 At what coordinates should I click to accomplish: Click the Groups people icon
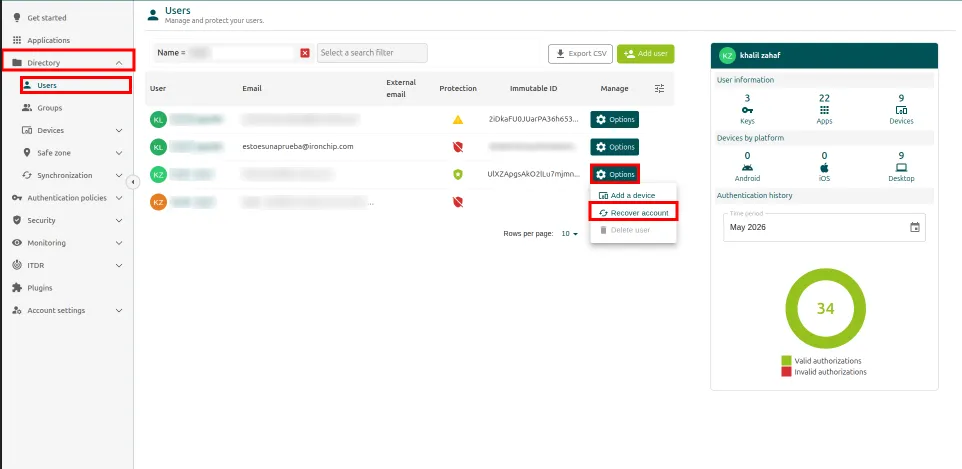click(x=27, y=108)
